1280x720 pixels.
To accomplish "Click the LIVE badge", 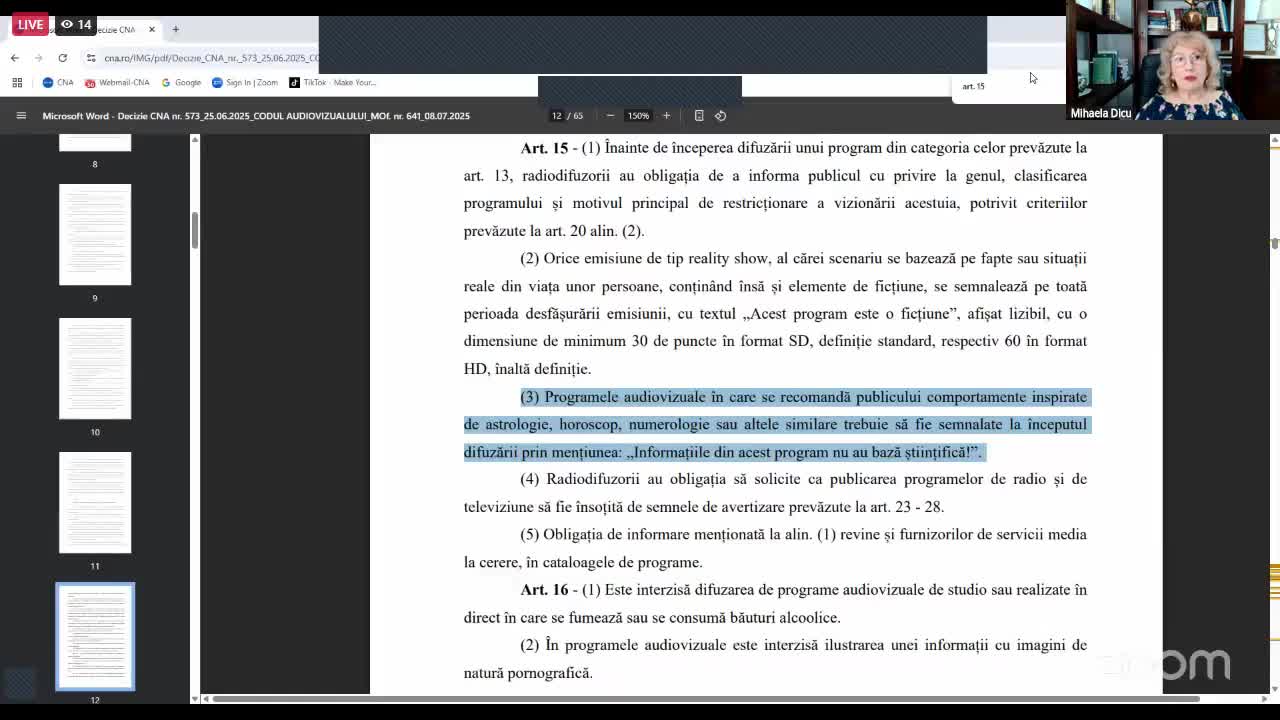I will (x=30, y=24).
